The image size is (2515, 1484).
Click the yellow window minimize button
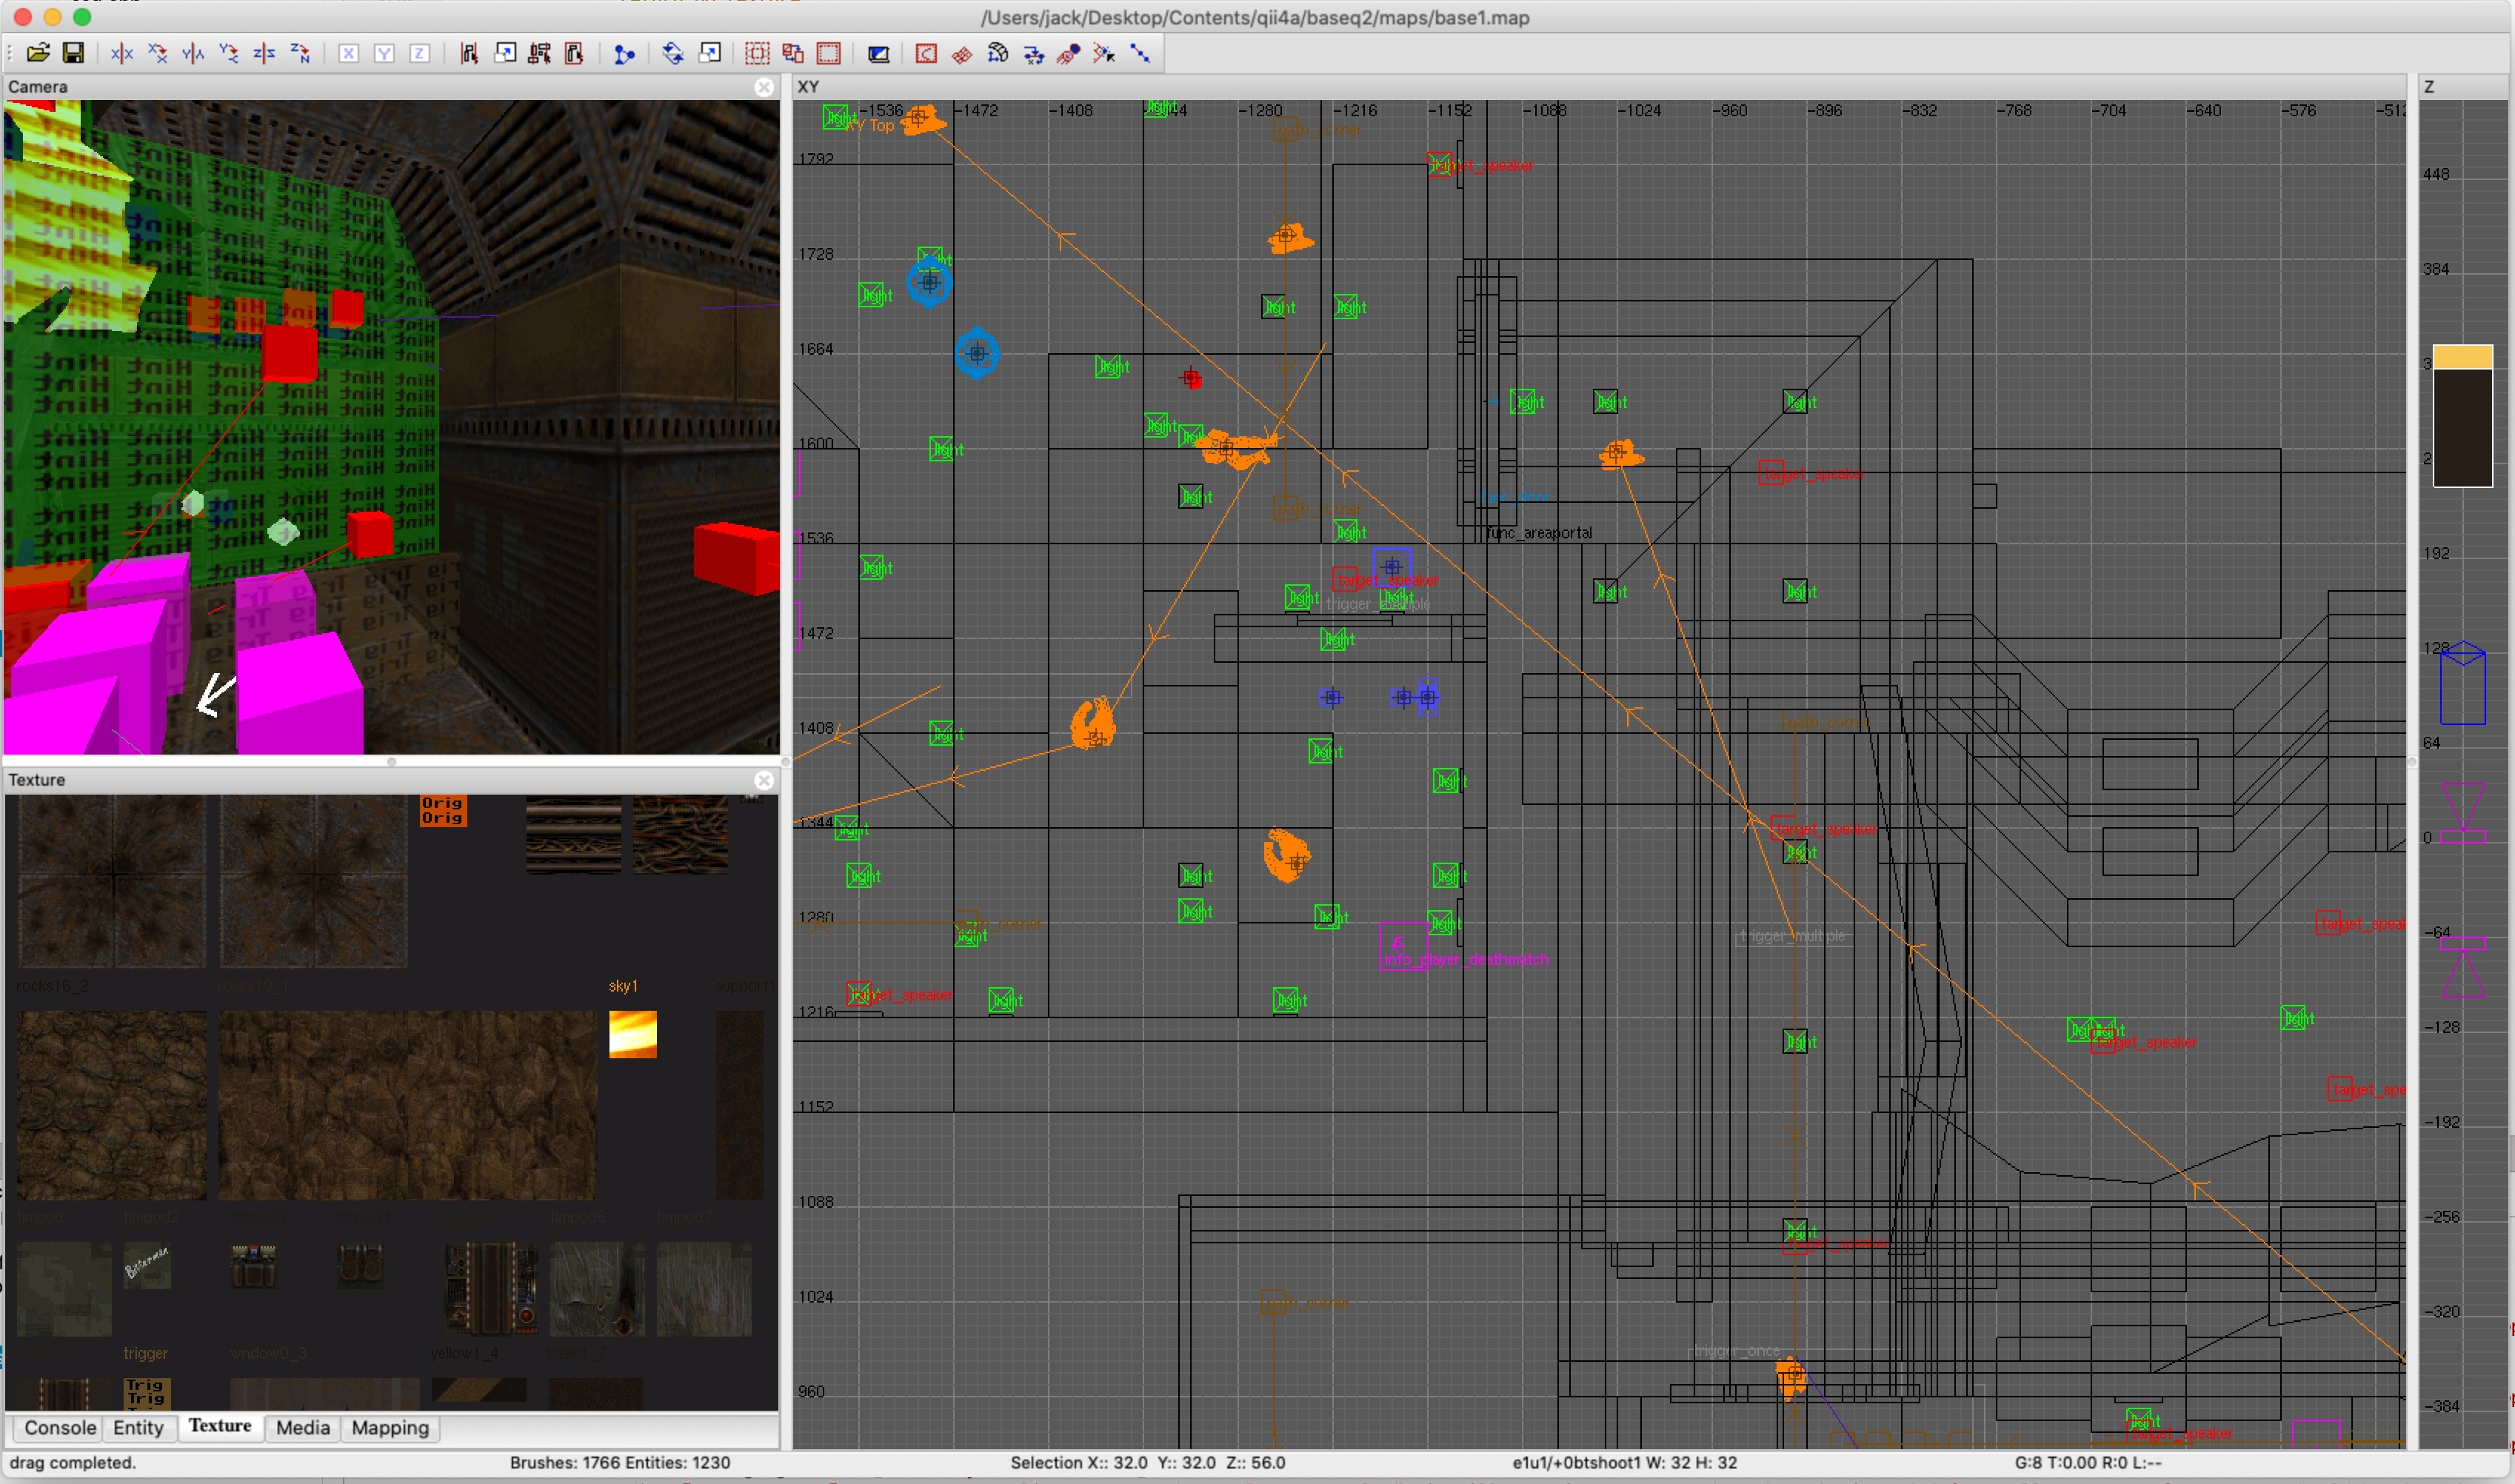point(53,17)
